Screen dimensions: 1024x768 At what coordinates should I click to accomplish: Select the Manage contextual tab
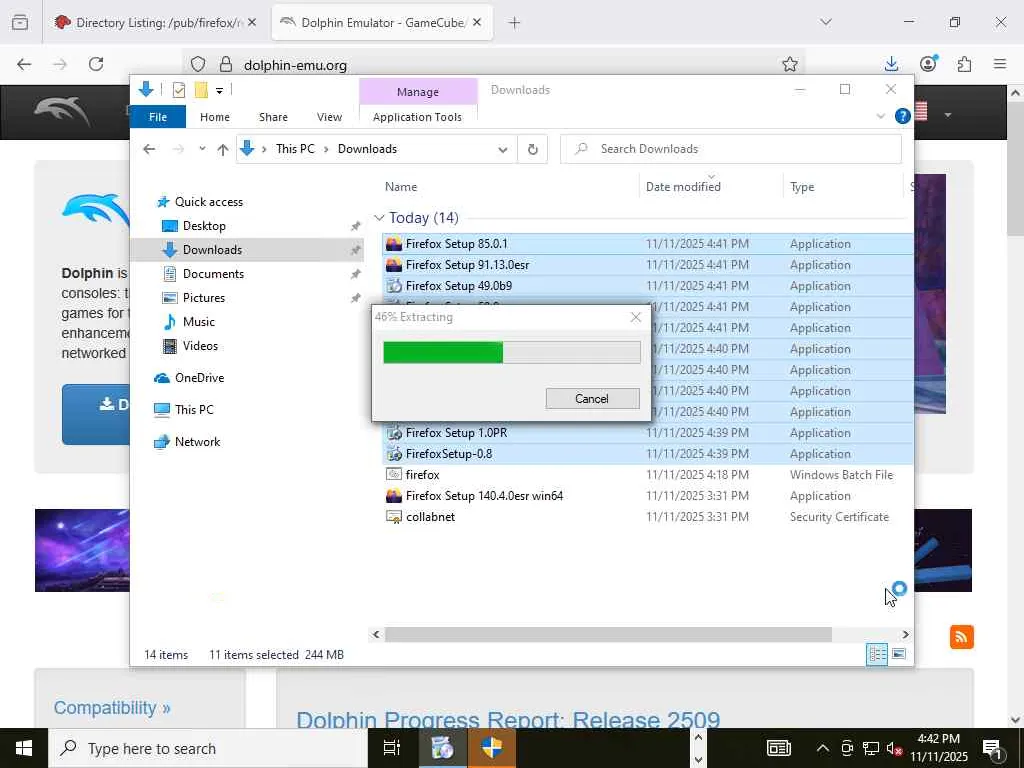point(418,92)
